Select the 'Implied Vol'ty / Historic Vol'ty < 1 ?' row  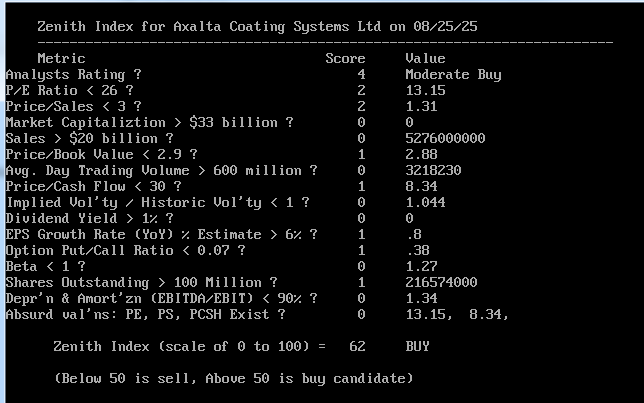pyautogui.click(x=158, y=203)
